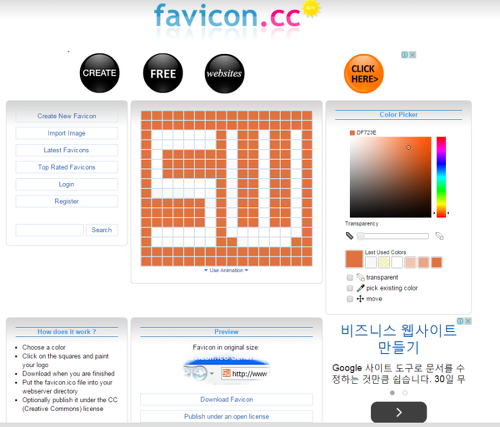Select the large current orange swatch
Image resolution: width=500 pixels, height=427 pixels.
[354, 259]
